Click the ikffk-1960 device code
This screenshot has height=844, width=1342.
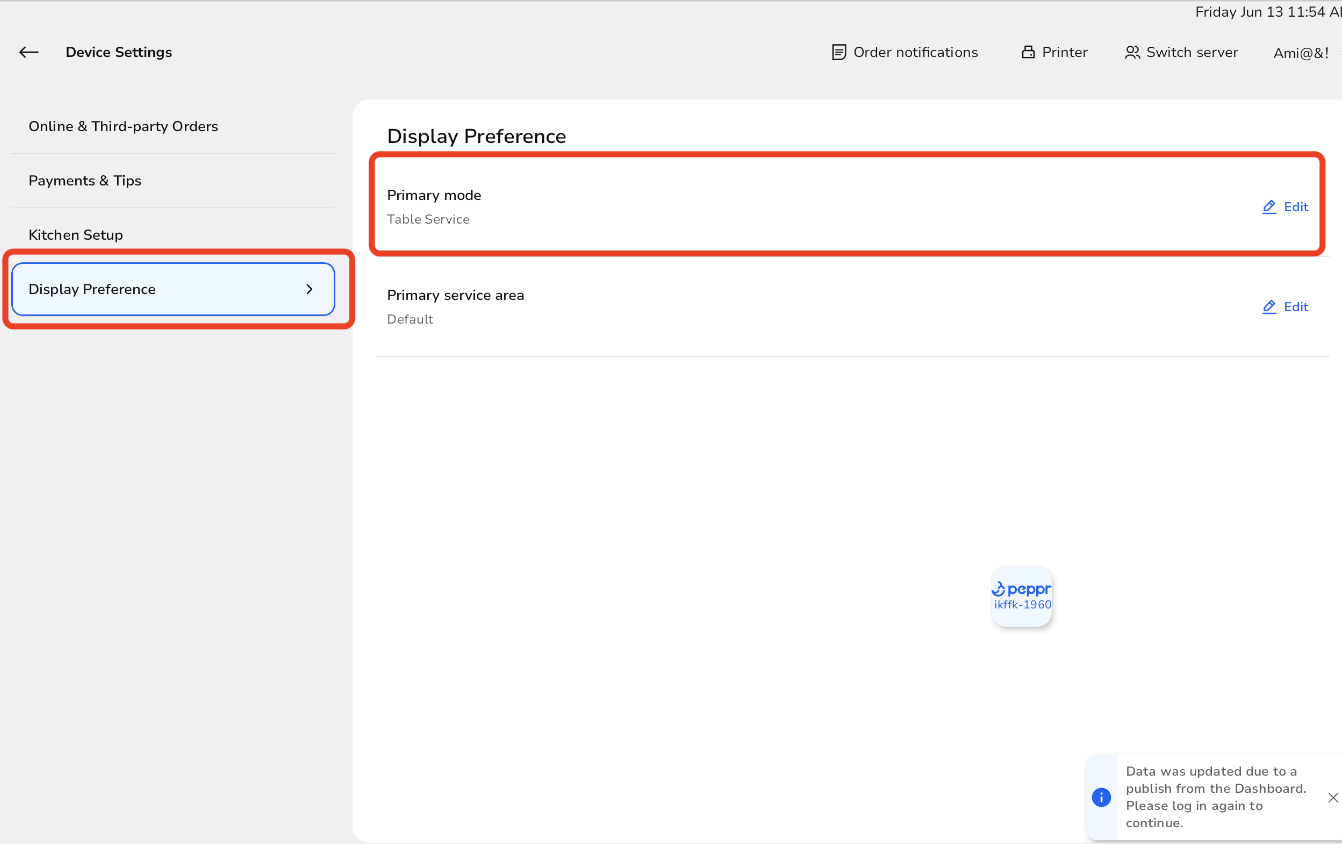click(x=1022, y=604)
